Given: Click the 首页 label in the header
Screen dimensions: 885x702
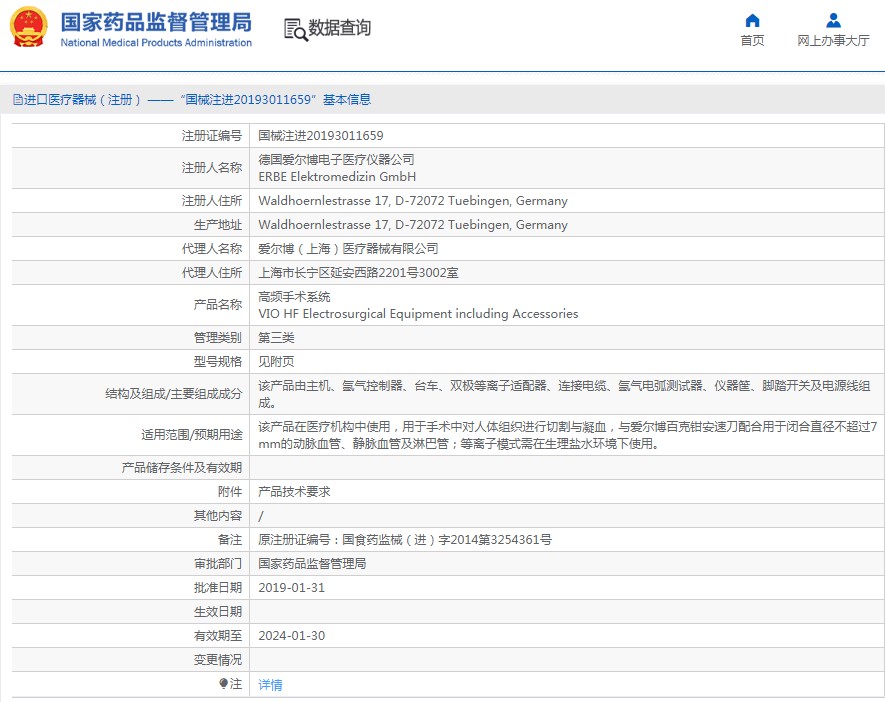Looking at the screenshot, I should click(752, 41).
